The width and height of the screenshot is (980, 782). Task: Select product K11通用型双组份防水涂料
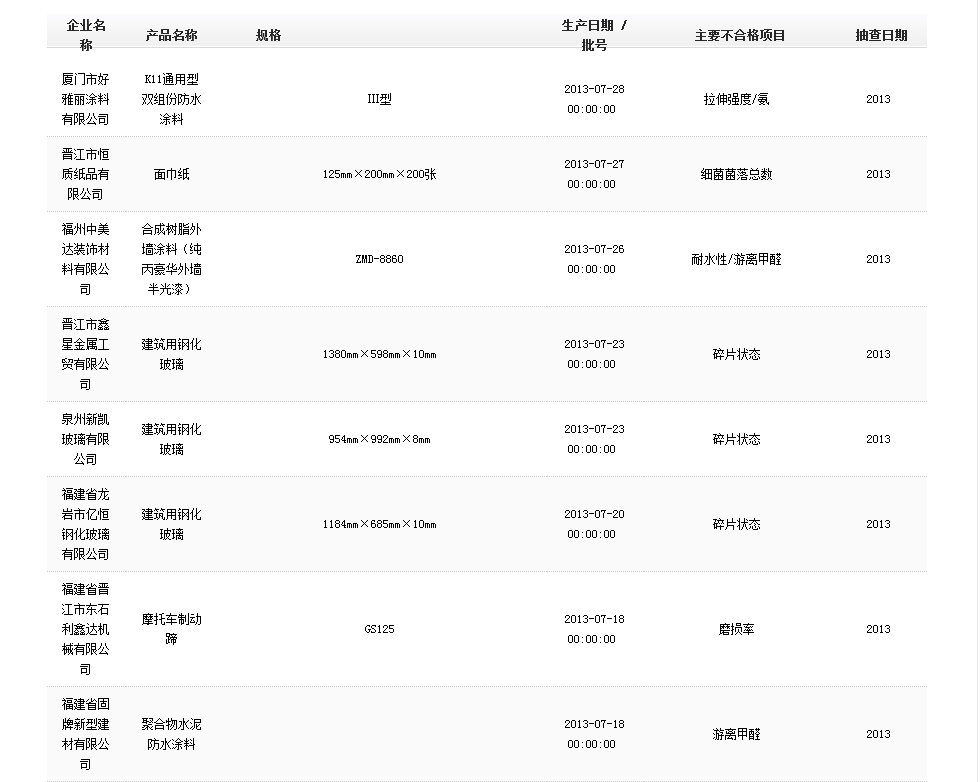click(x=171, y=99)
